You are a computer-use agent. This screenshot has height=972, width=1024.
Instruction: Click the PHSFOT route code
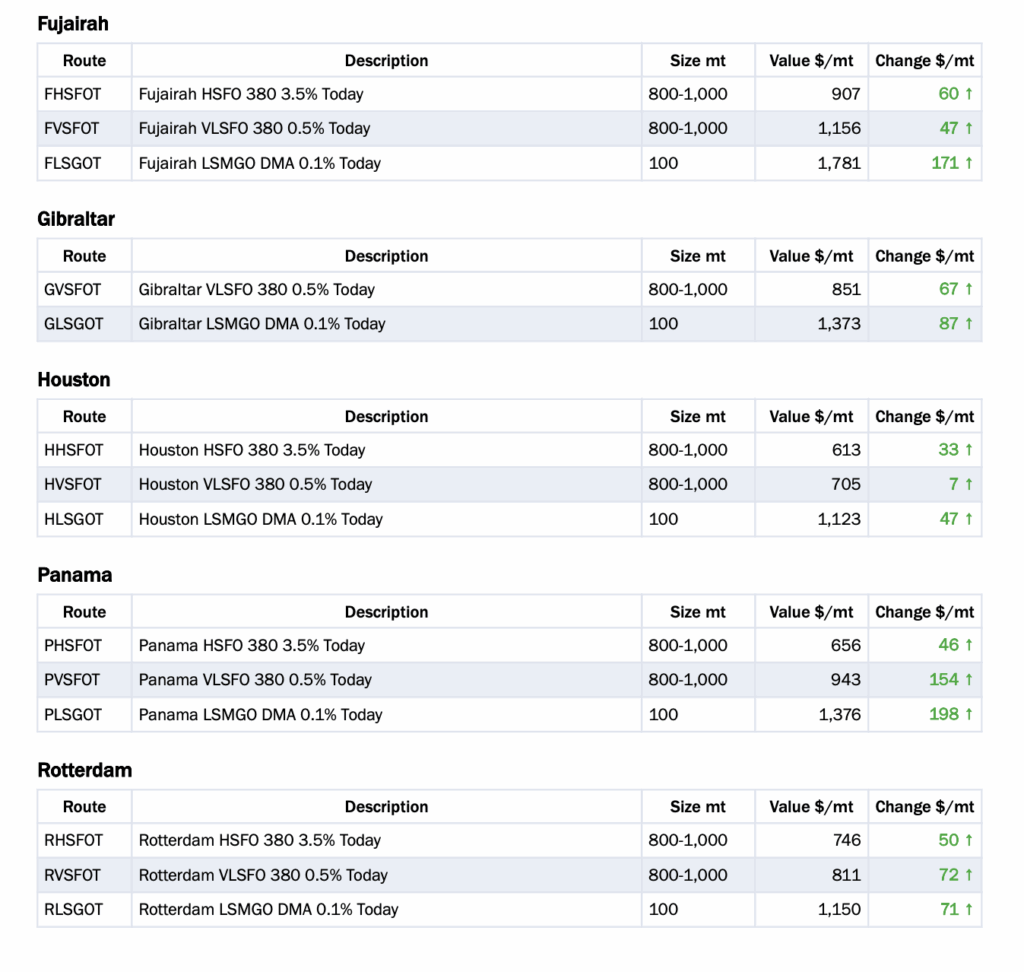click(x=72, y=645)
